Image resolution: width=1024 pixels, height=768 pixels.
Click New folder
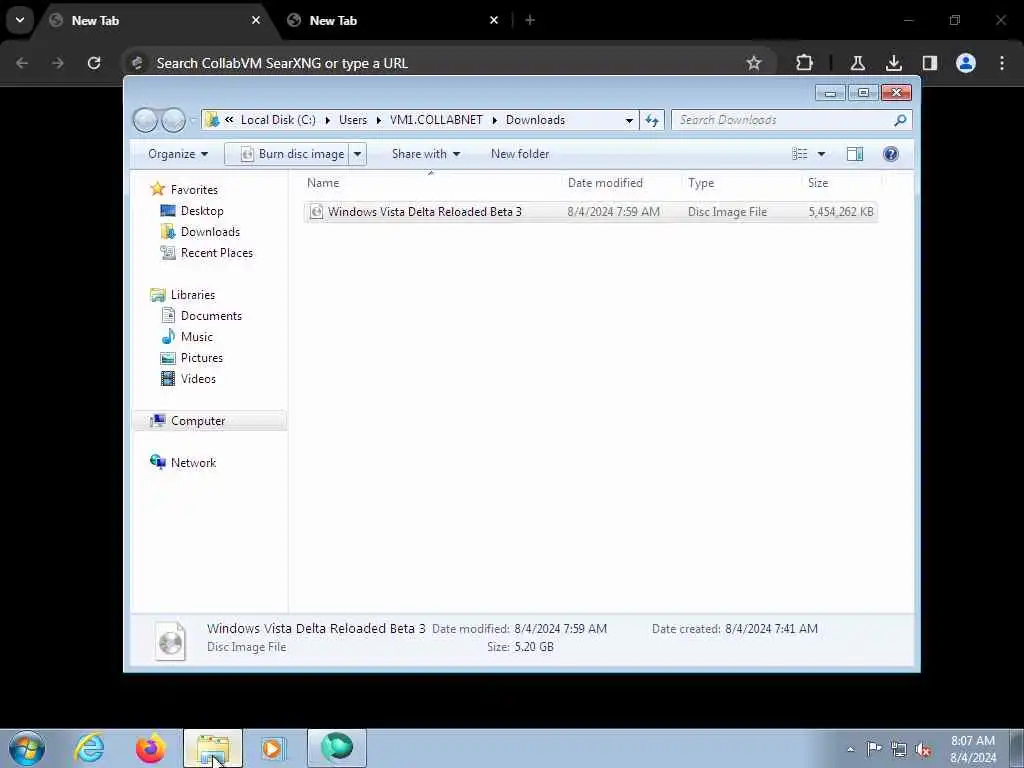pos(520,154)
